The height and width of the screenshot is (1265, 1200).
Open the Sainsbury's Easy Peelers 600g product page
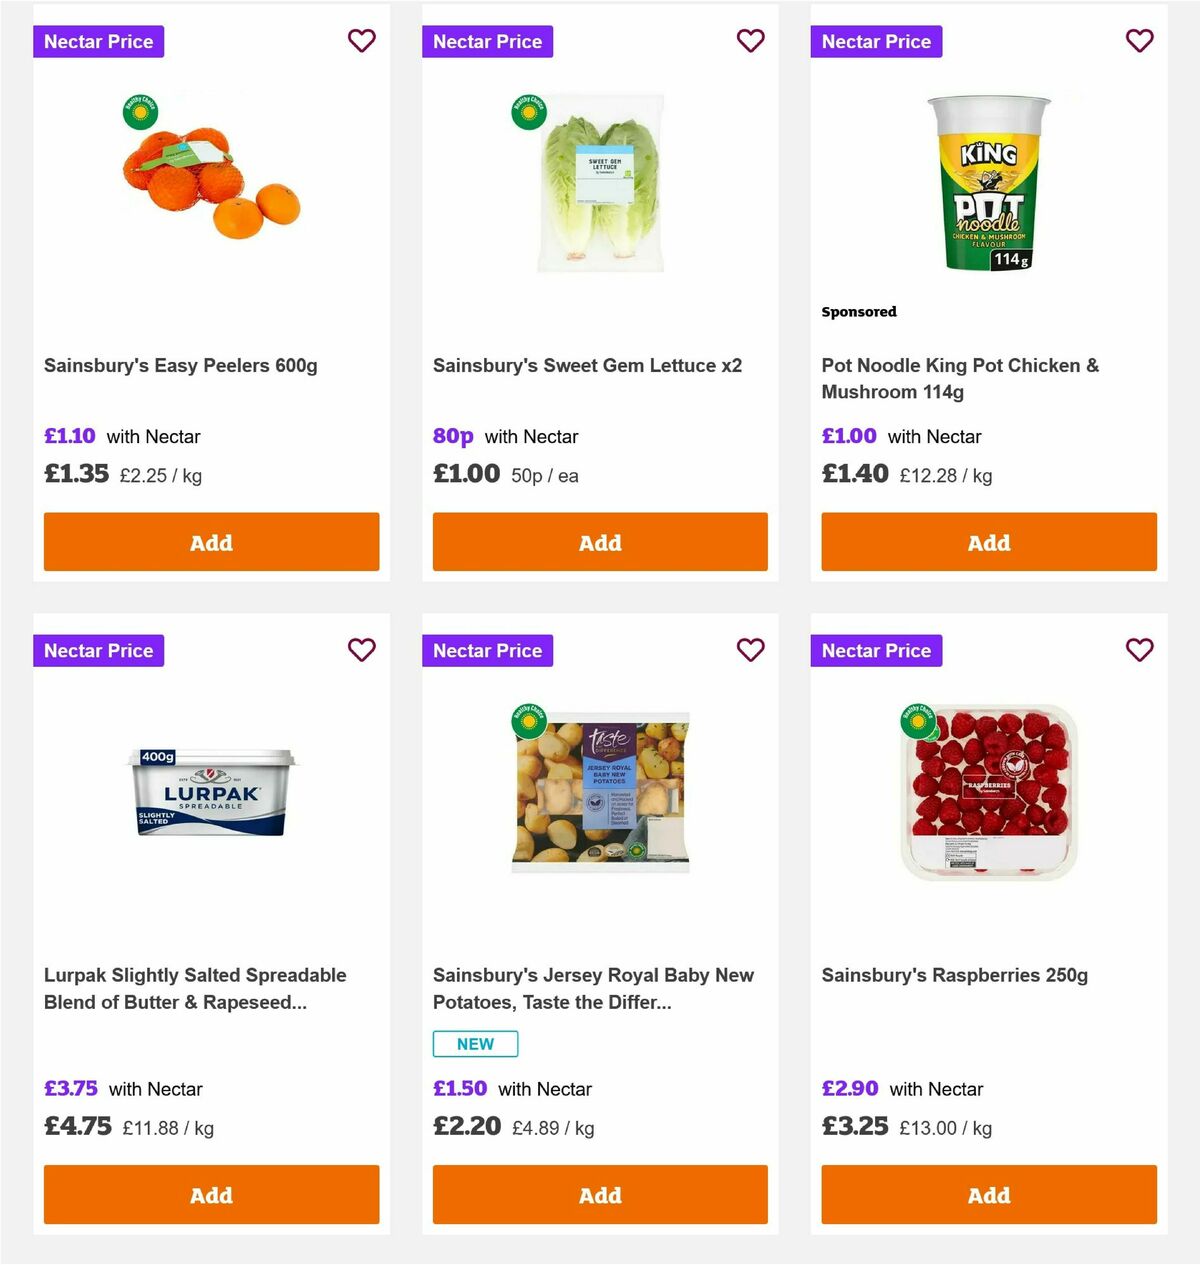[x=181, y=365]
